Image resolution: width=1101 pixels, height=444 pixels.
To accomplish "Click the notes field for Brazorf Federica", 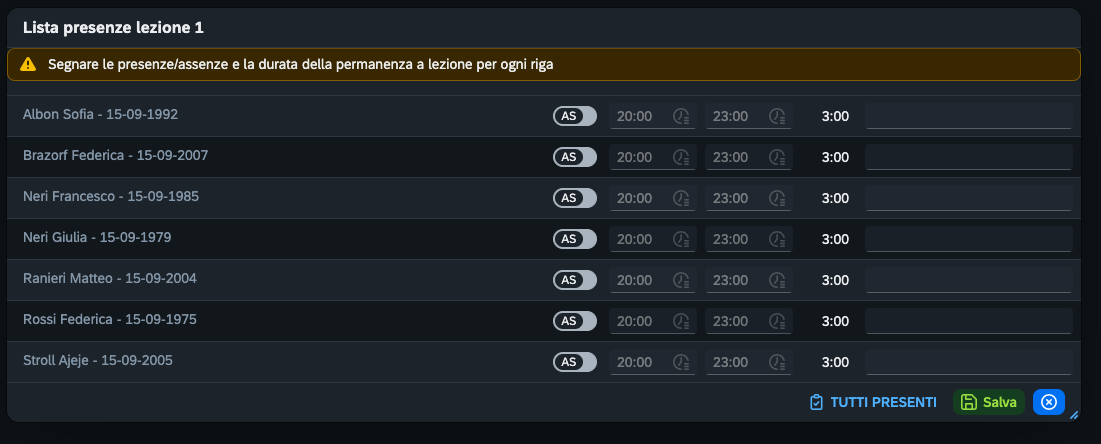I will coord(968,157).
